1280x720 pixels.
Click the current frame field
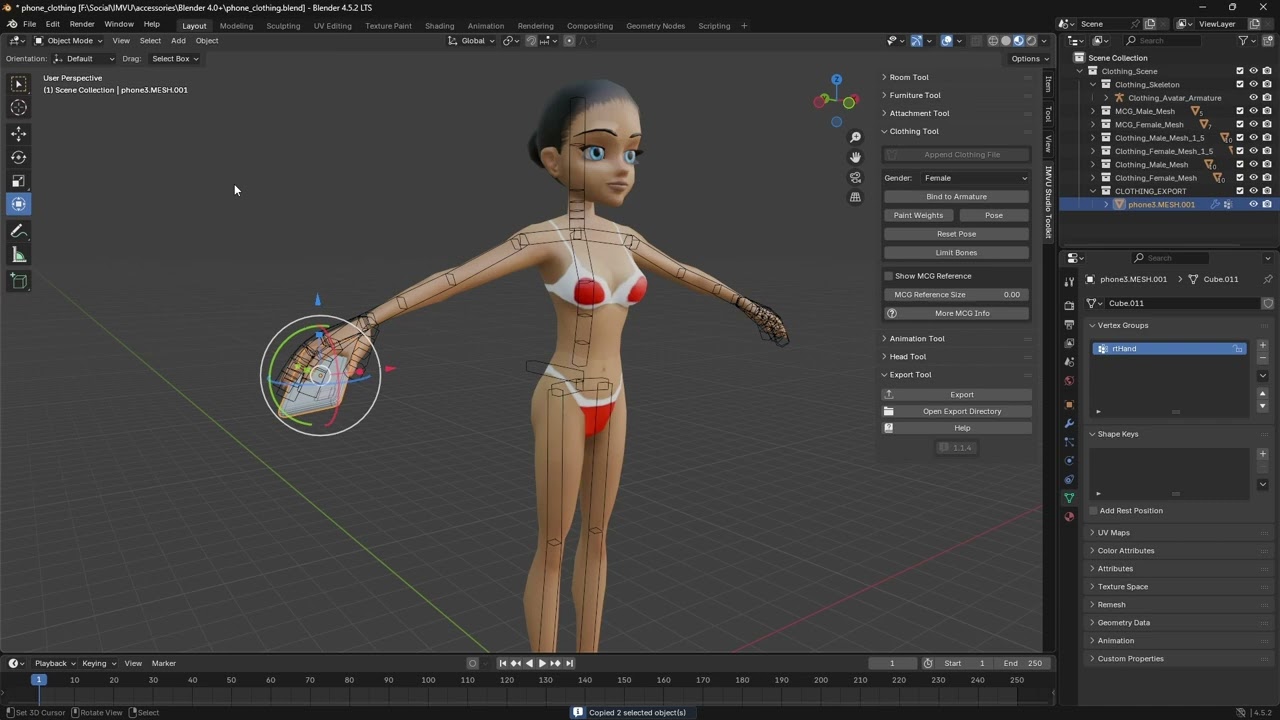click(892, 663)
